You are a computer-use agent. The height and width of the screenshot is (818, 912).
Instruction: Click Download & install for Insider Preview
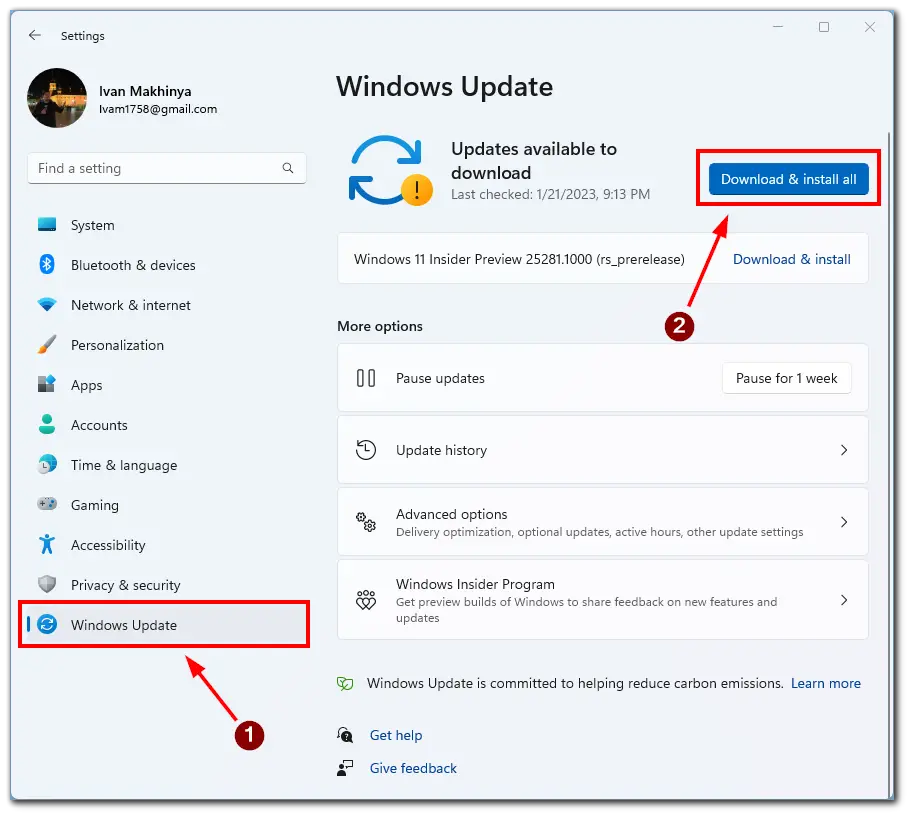[791, 259]
